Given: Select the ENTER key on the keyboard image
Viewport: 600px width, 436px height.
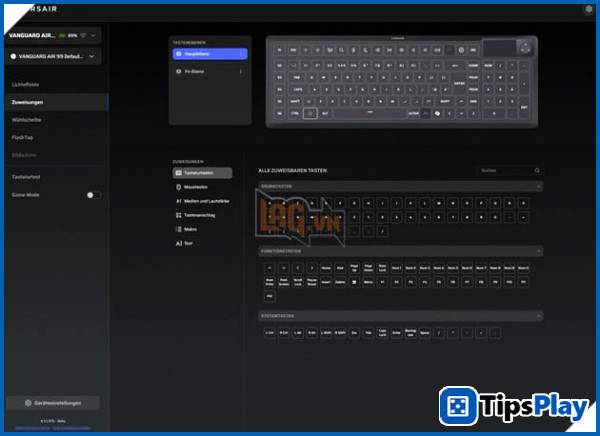Looking at the screenshot, I should coord(459,83).
